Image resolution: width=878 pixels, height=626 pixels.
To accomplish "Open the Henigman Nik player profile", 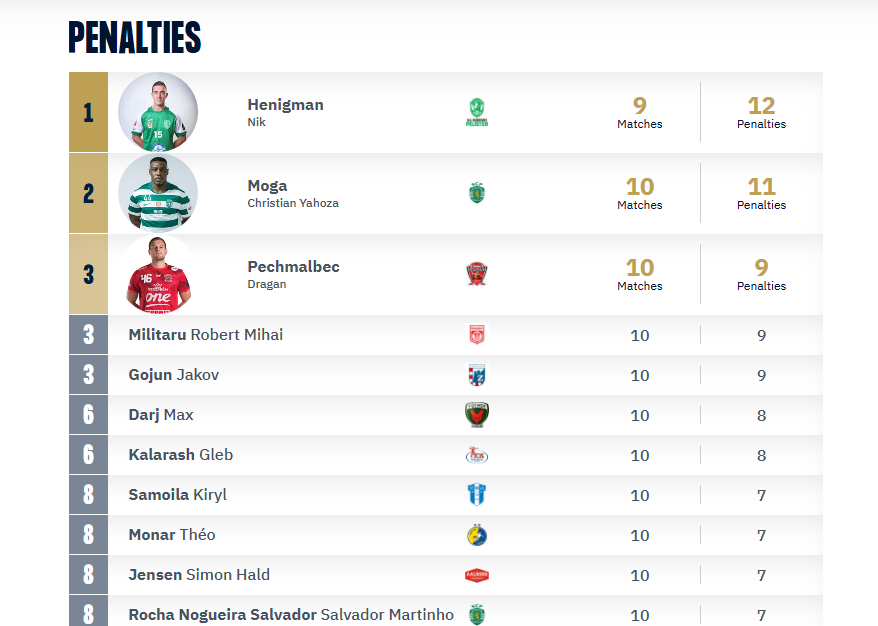I will 285,112.
